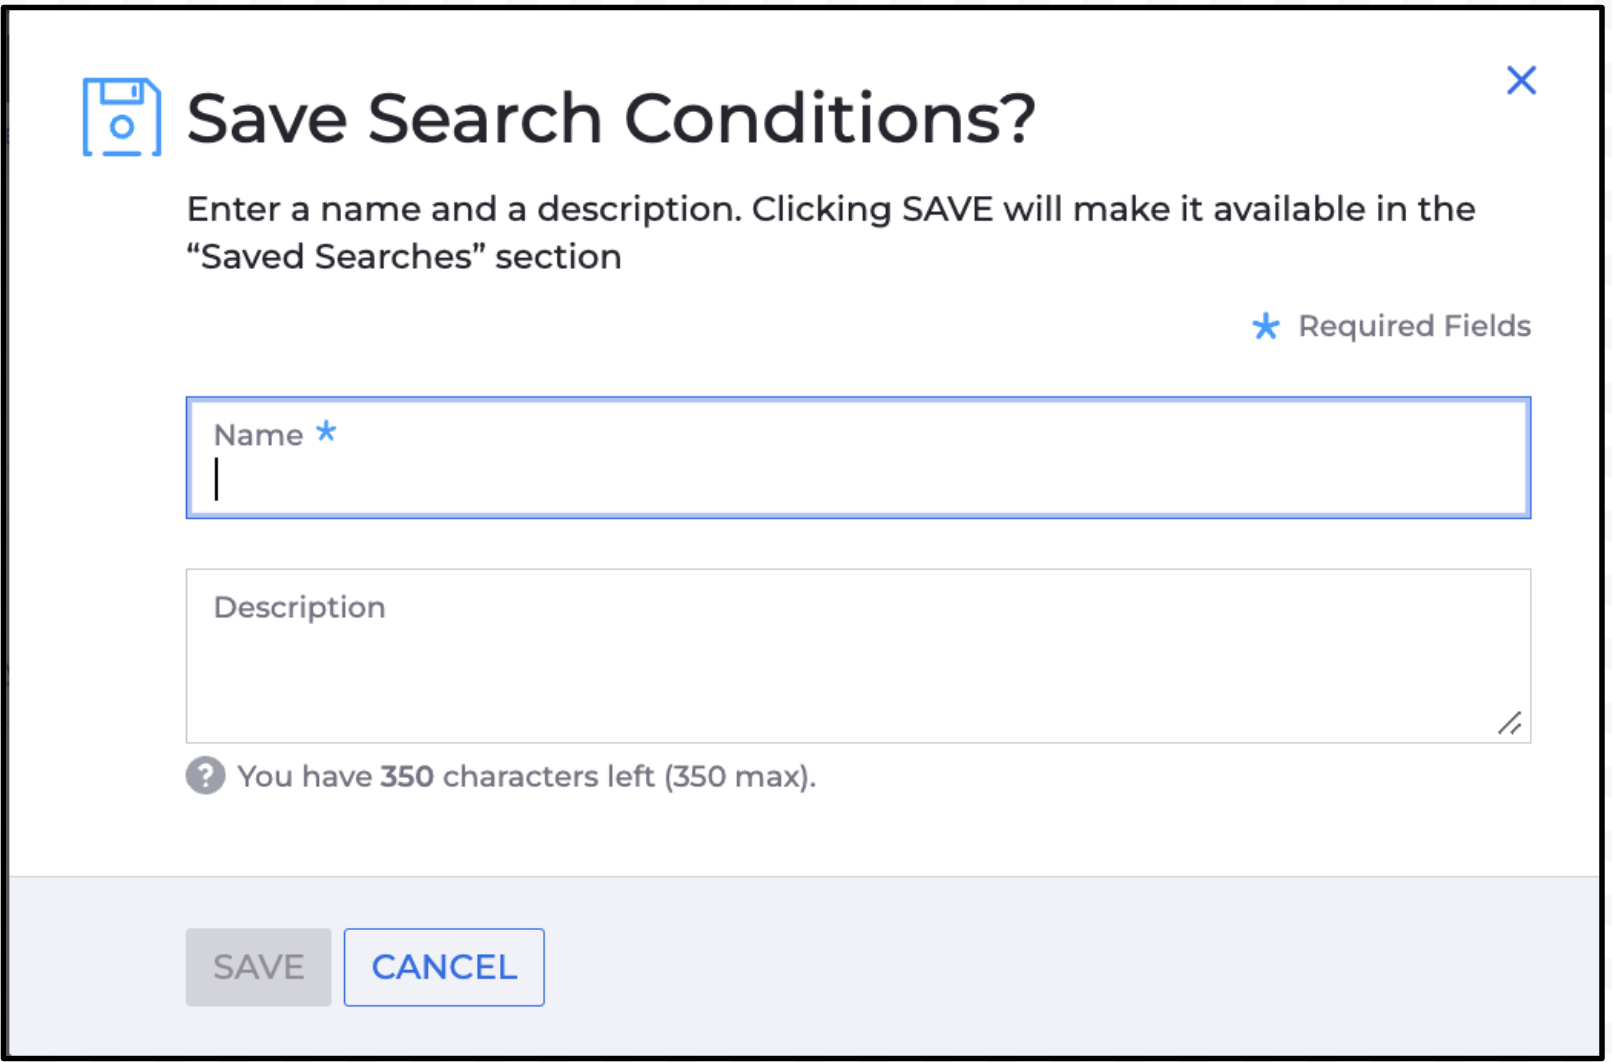
Task: Click the disabled SAVE button
Action: pos(258,967)
